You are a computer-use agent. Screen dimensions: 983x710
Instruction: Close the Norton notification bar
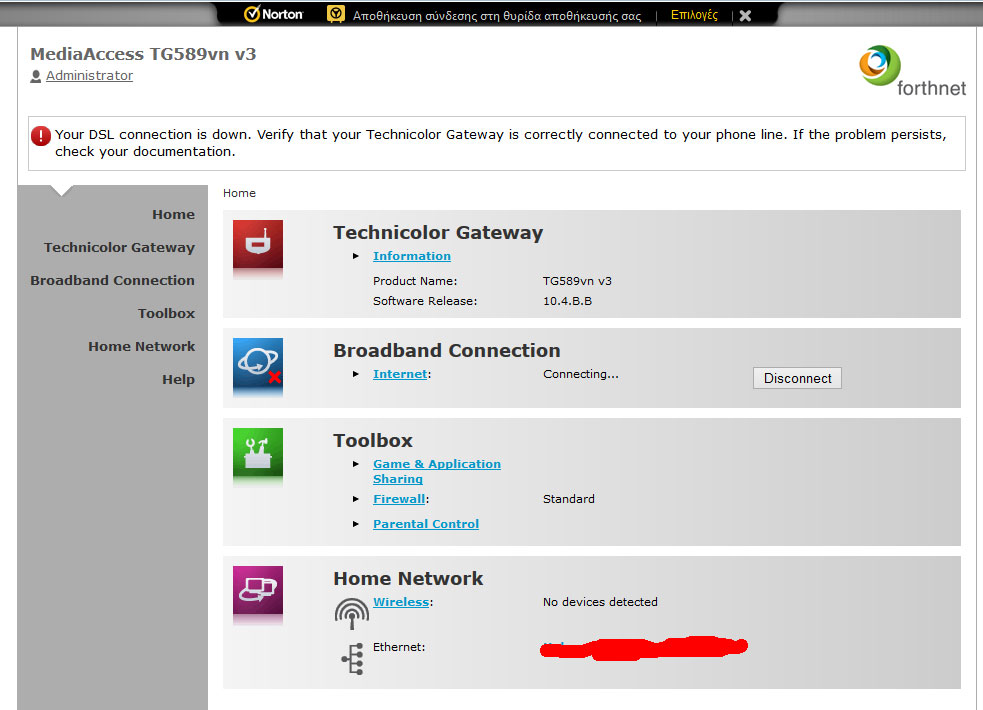pos(745,16)
